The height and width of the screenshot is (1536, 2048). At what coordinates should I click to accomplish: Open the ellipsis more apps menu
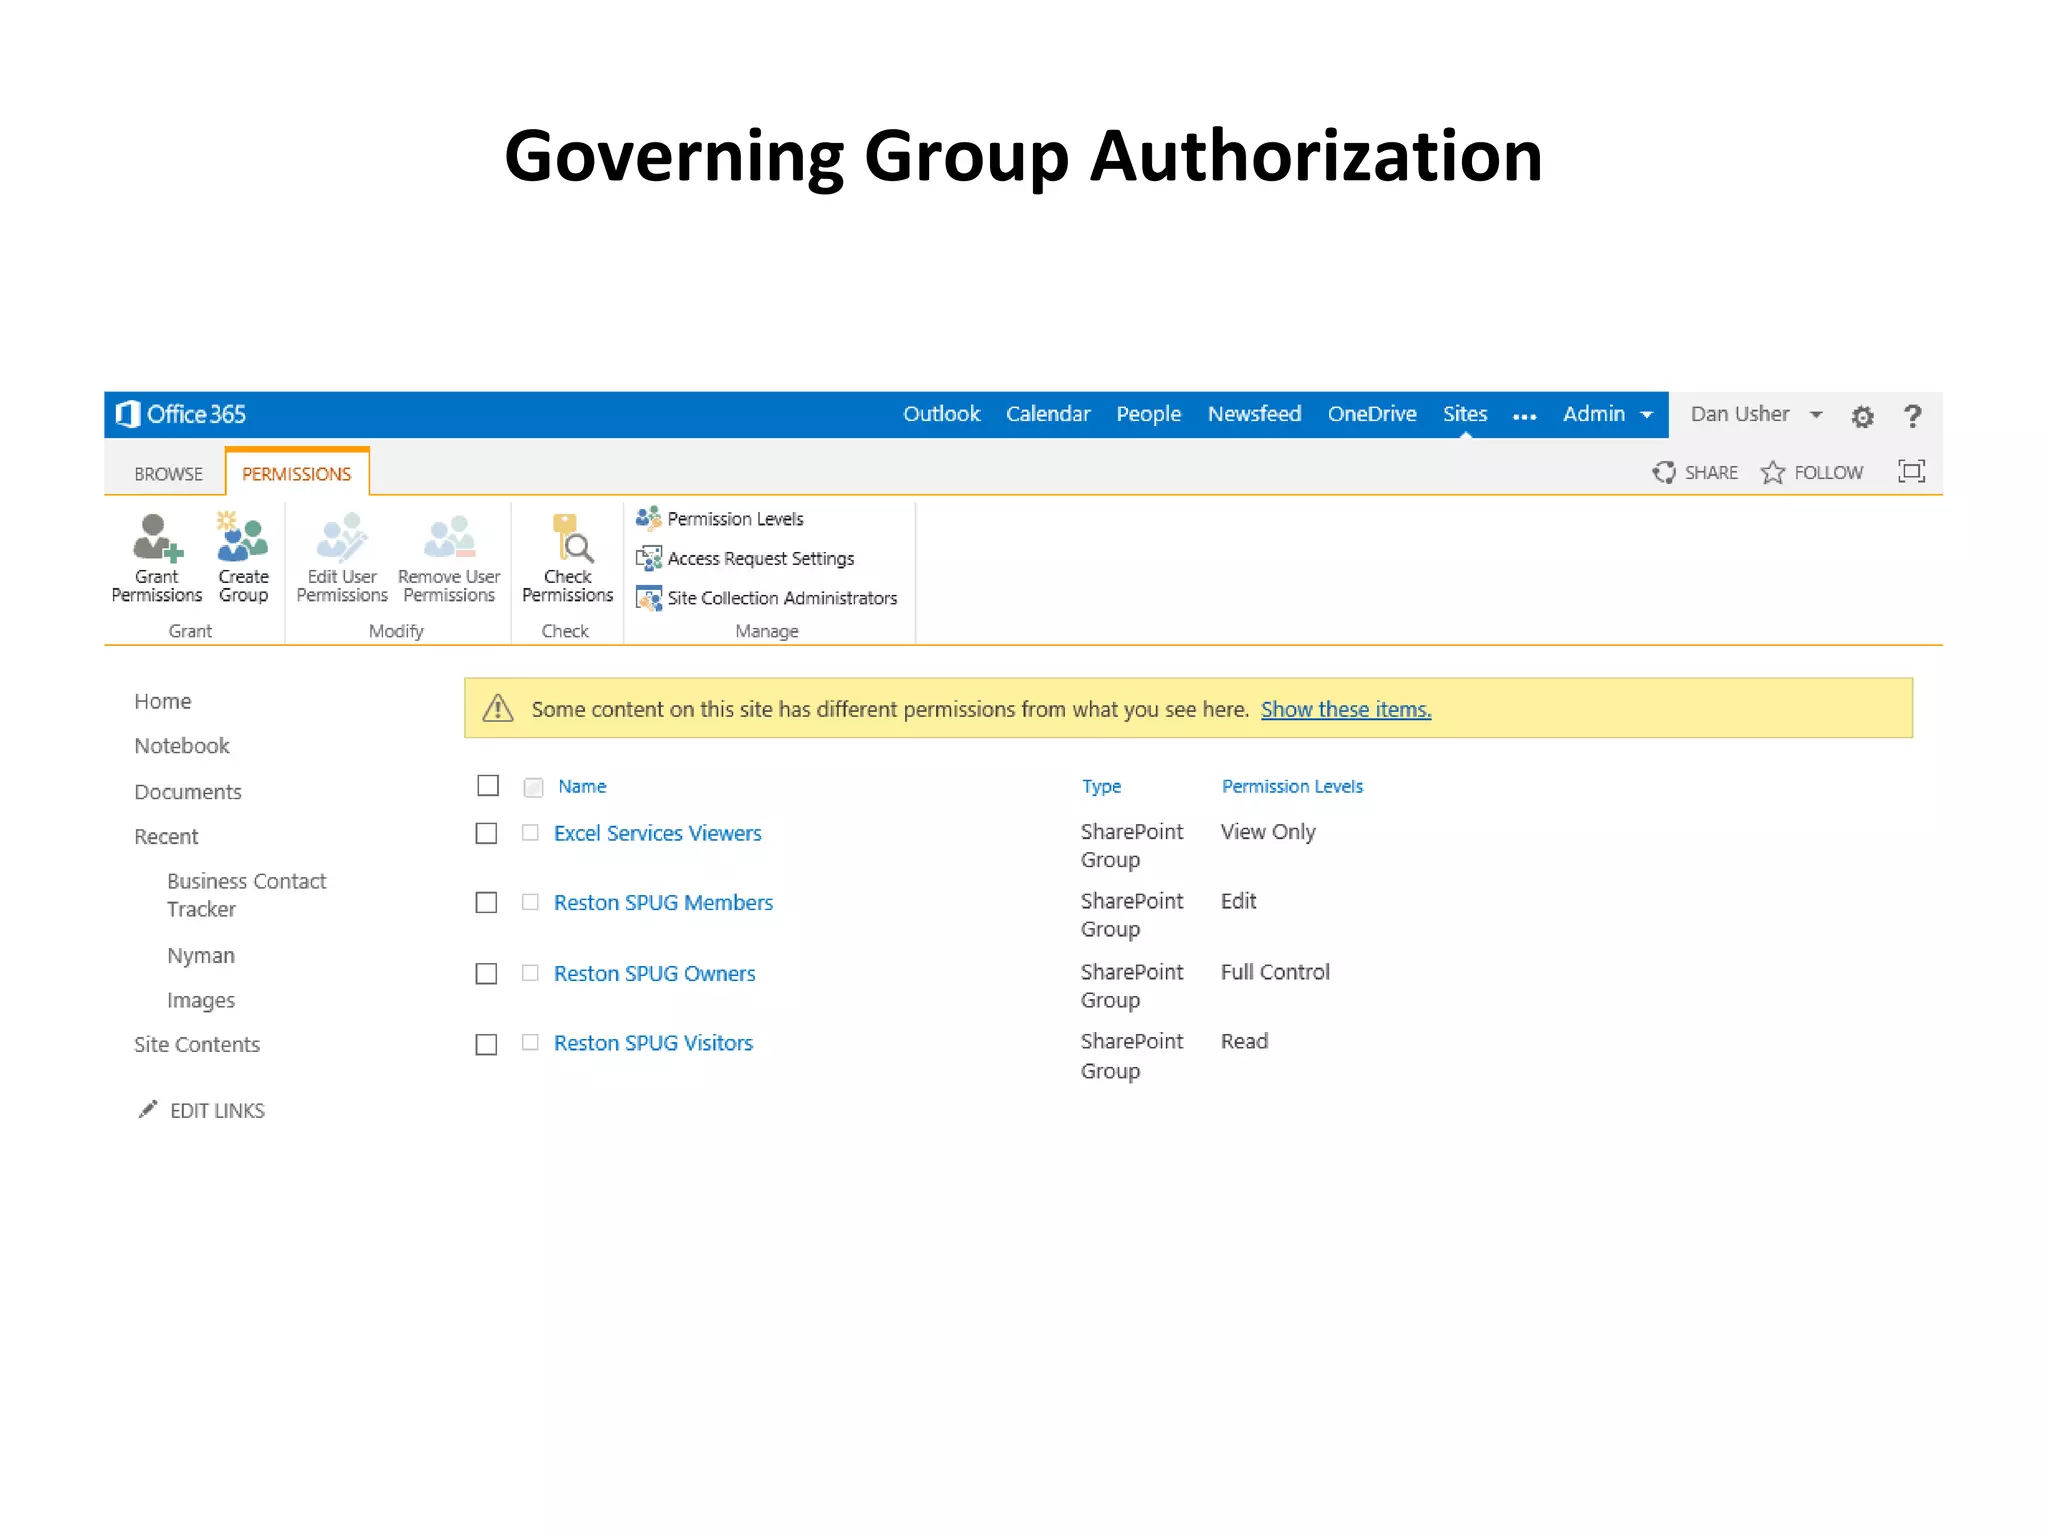1524,416
